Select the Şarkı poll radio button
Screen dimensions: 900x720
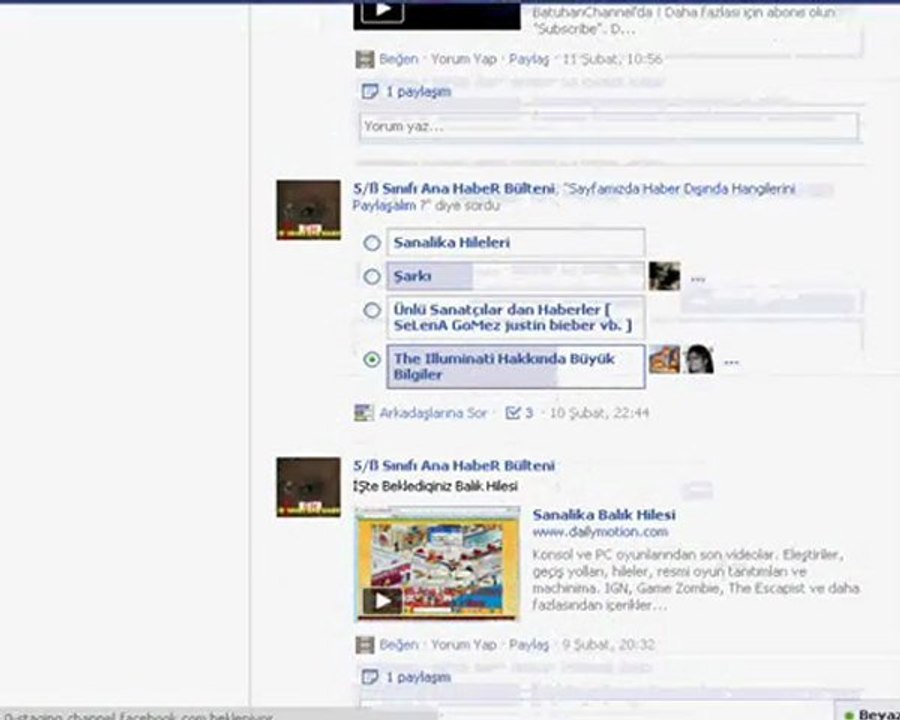click(372, 277)
